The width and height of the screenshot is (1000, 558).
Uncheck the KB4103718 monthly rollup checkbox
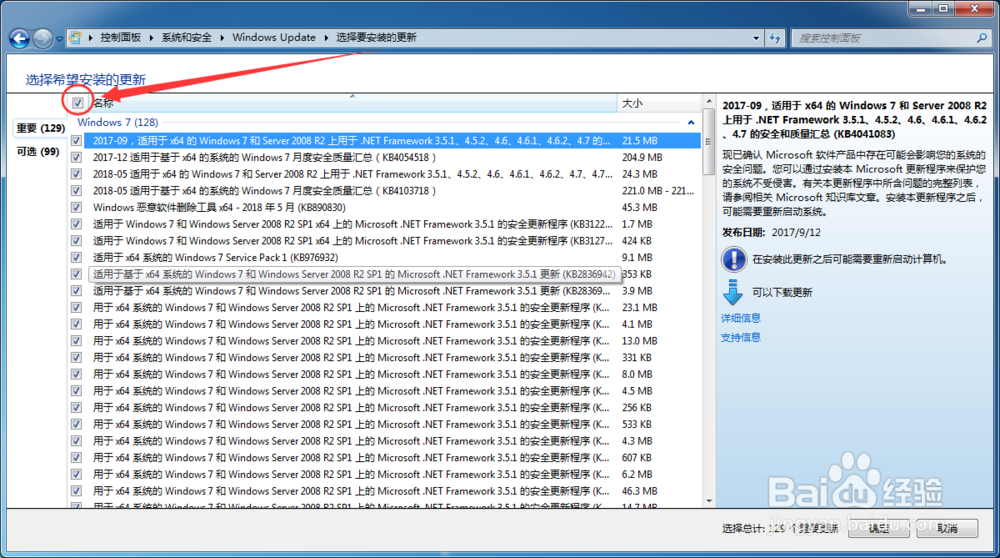pyautogui.click(x=77, y=191)
